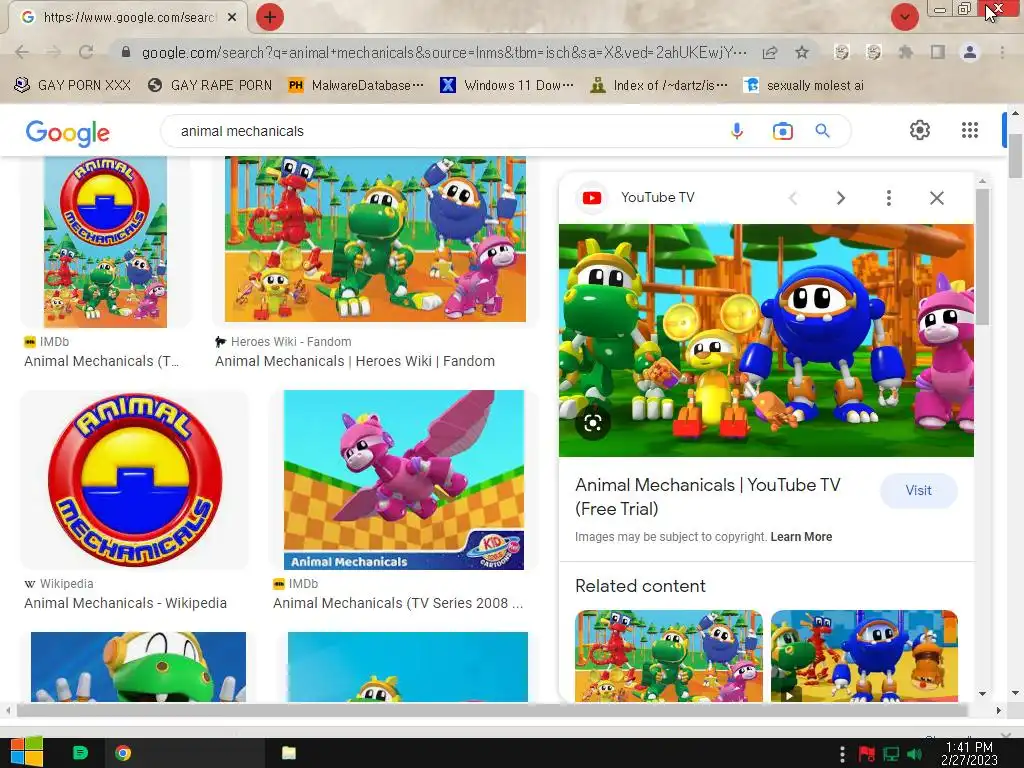
Task: Open a new browser tab with the plus button
Action: (x=270, y=17)
